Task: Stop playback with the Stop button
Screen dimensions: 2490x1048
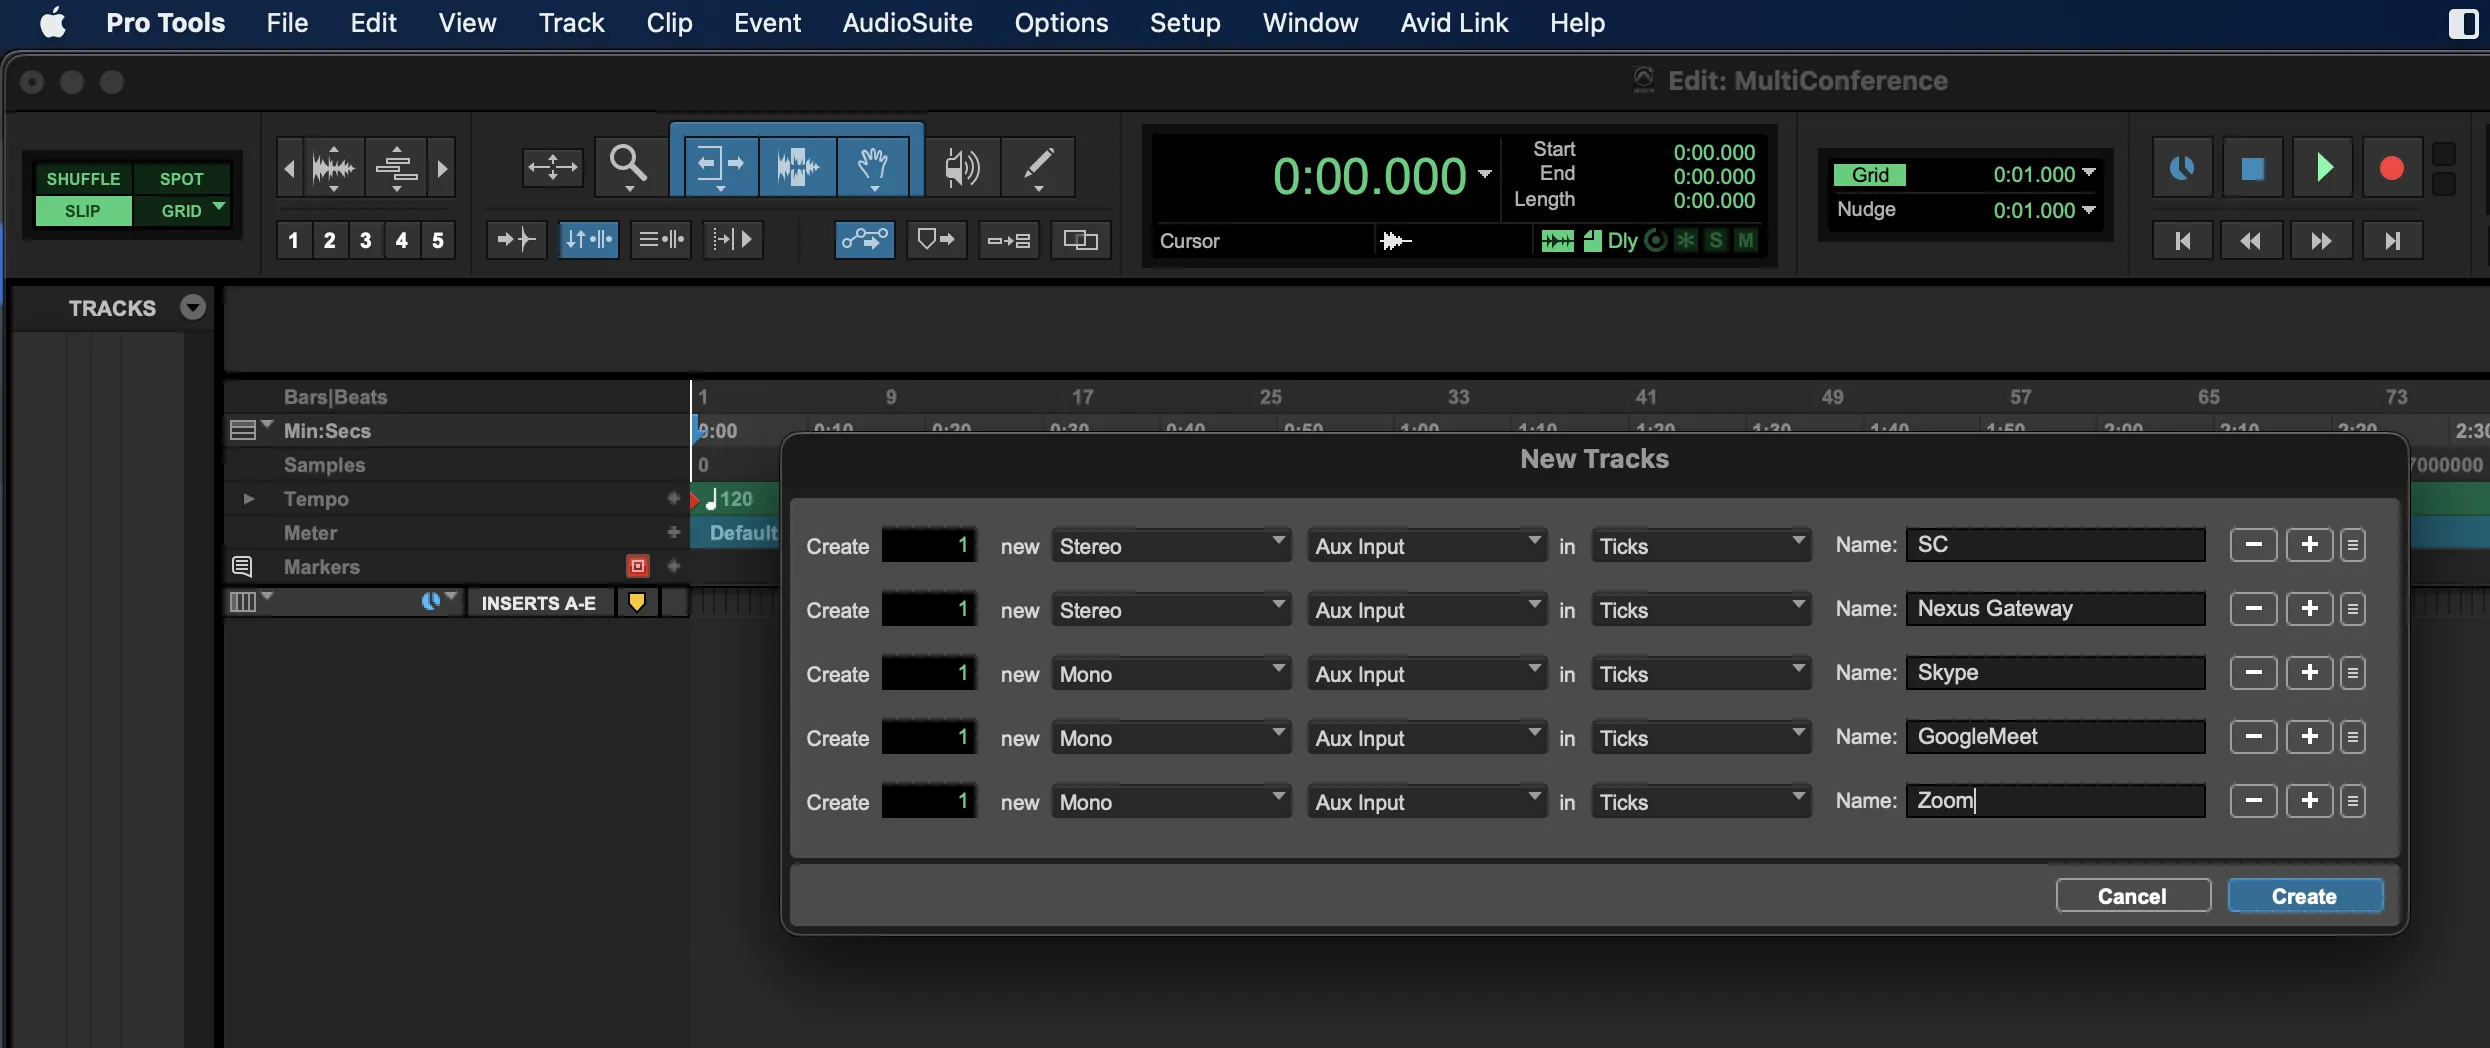Action: coord(2252,167)
